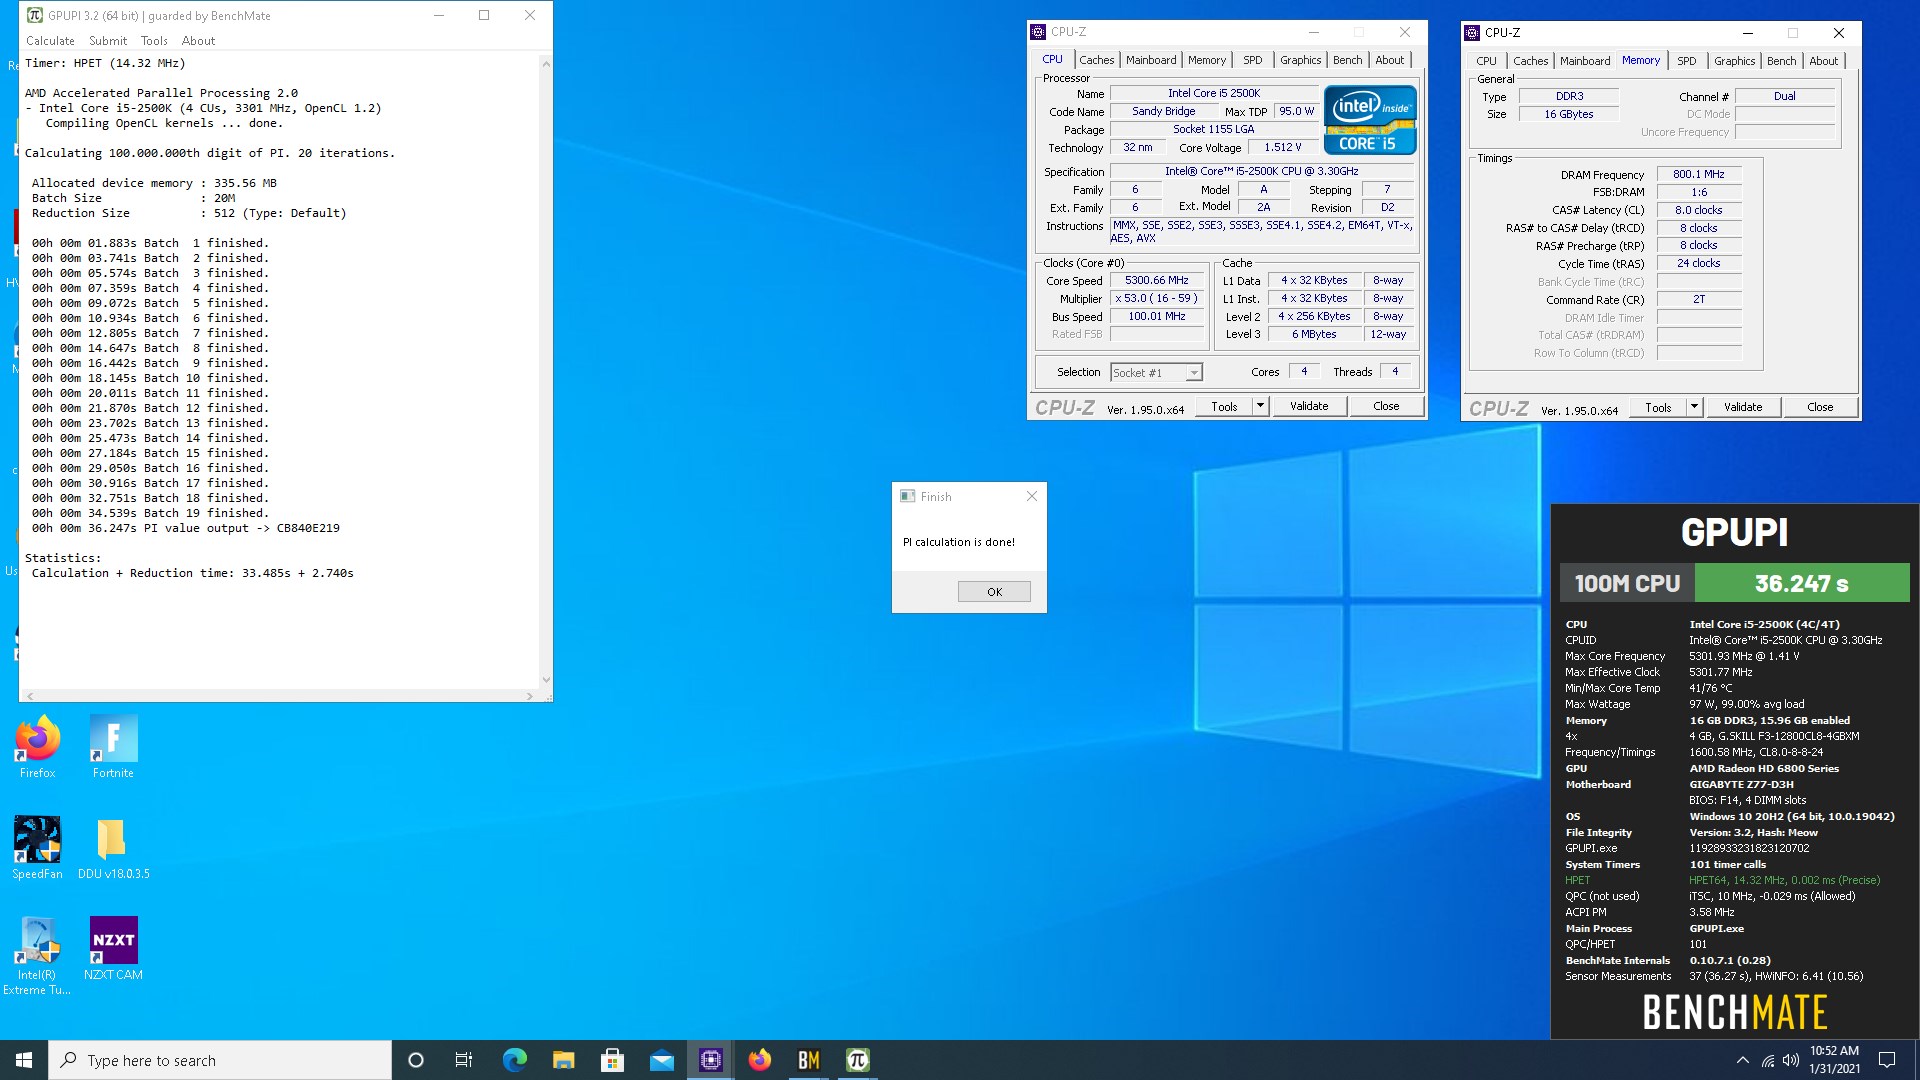Image resolution: width=1920 pixels, height=1080 pixels.
Task: Open Fortnite desktop shortcut
Action: pyautogui.click(x=113, y=746)
